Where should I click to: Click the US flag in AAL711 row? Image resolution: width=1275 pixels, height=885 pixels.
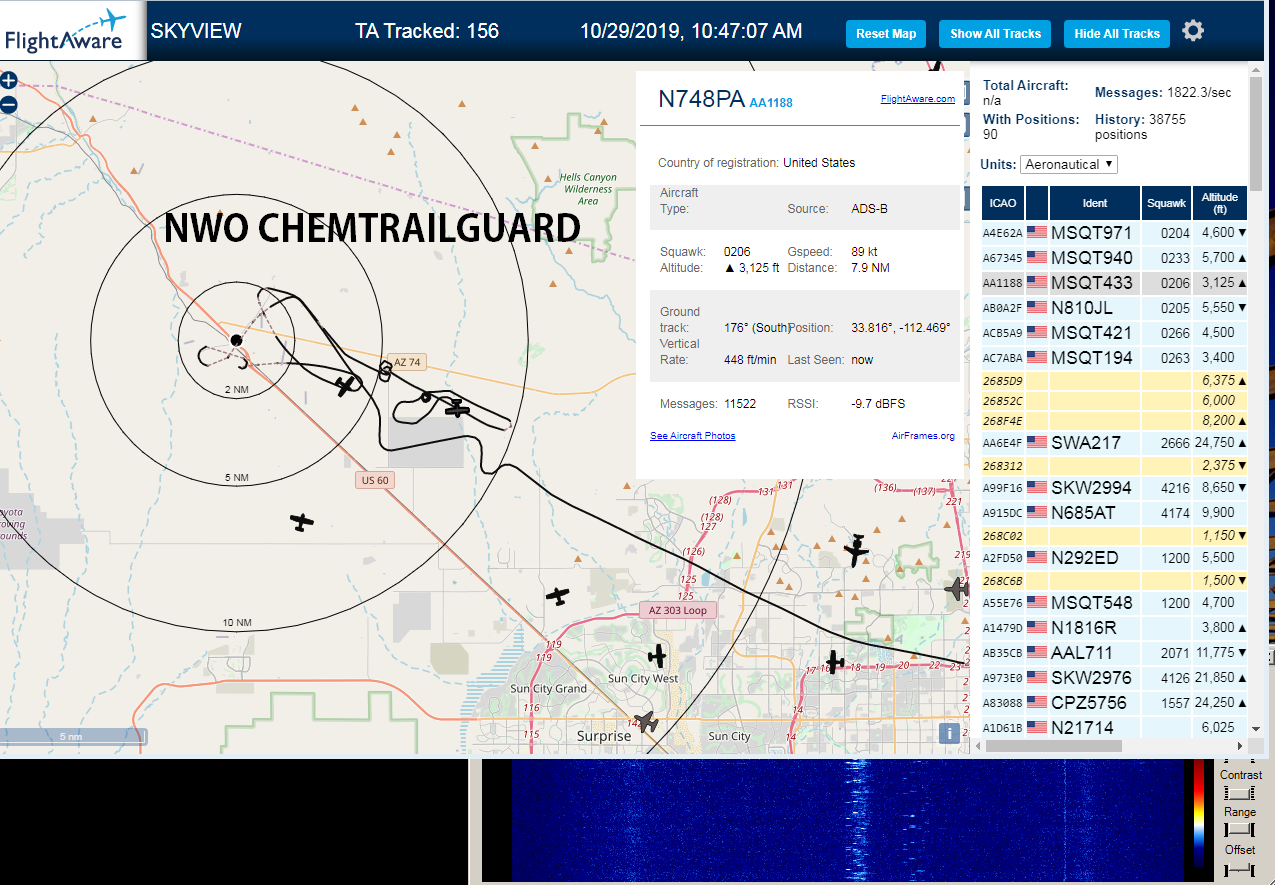pyautogui.click(x=1037, y=652)
